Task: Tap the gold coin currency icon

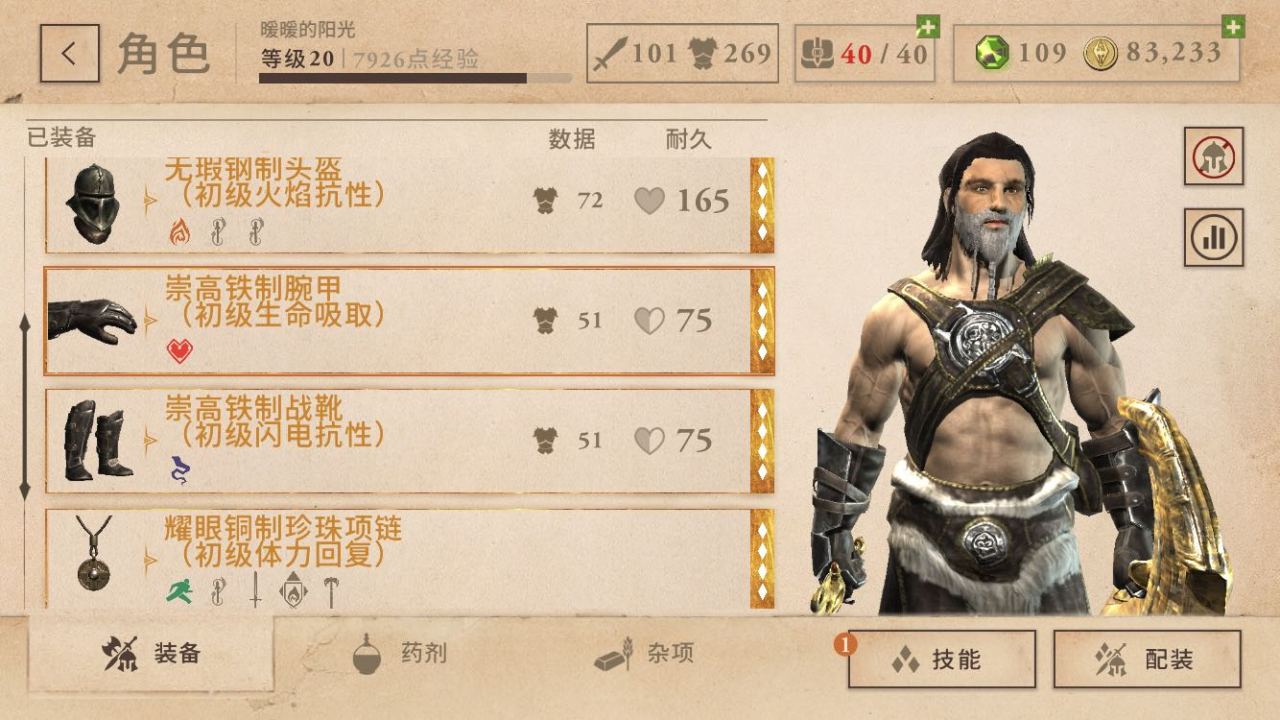Action: point(1100,53)
